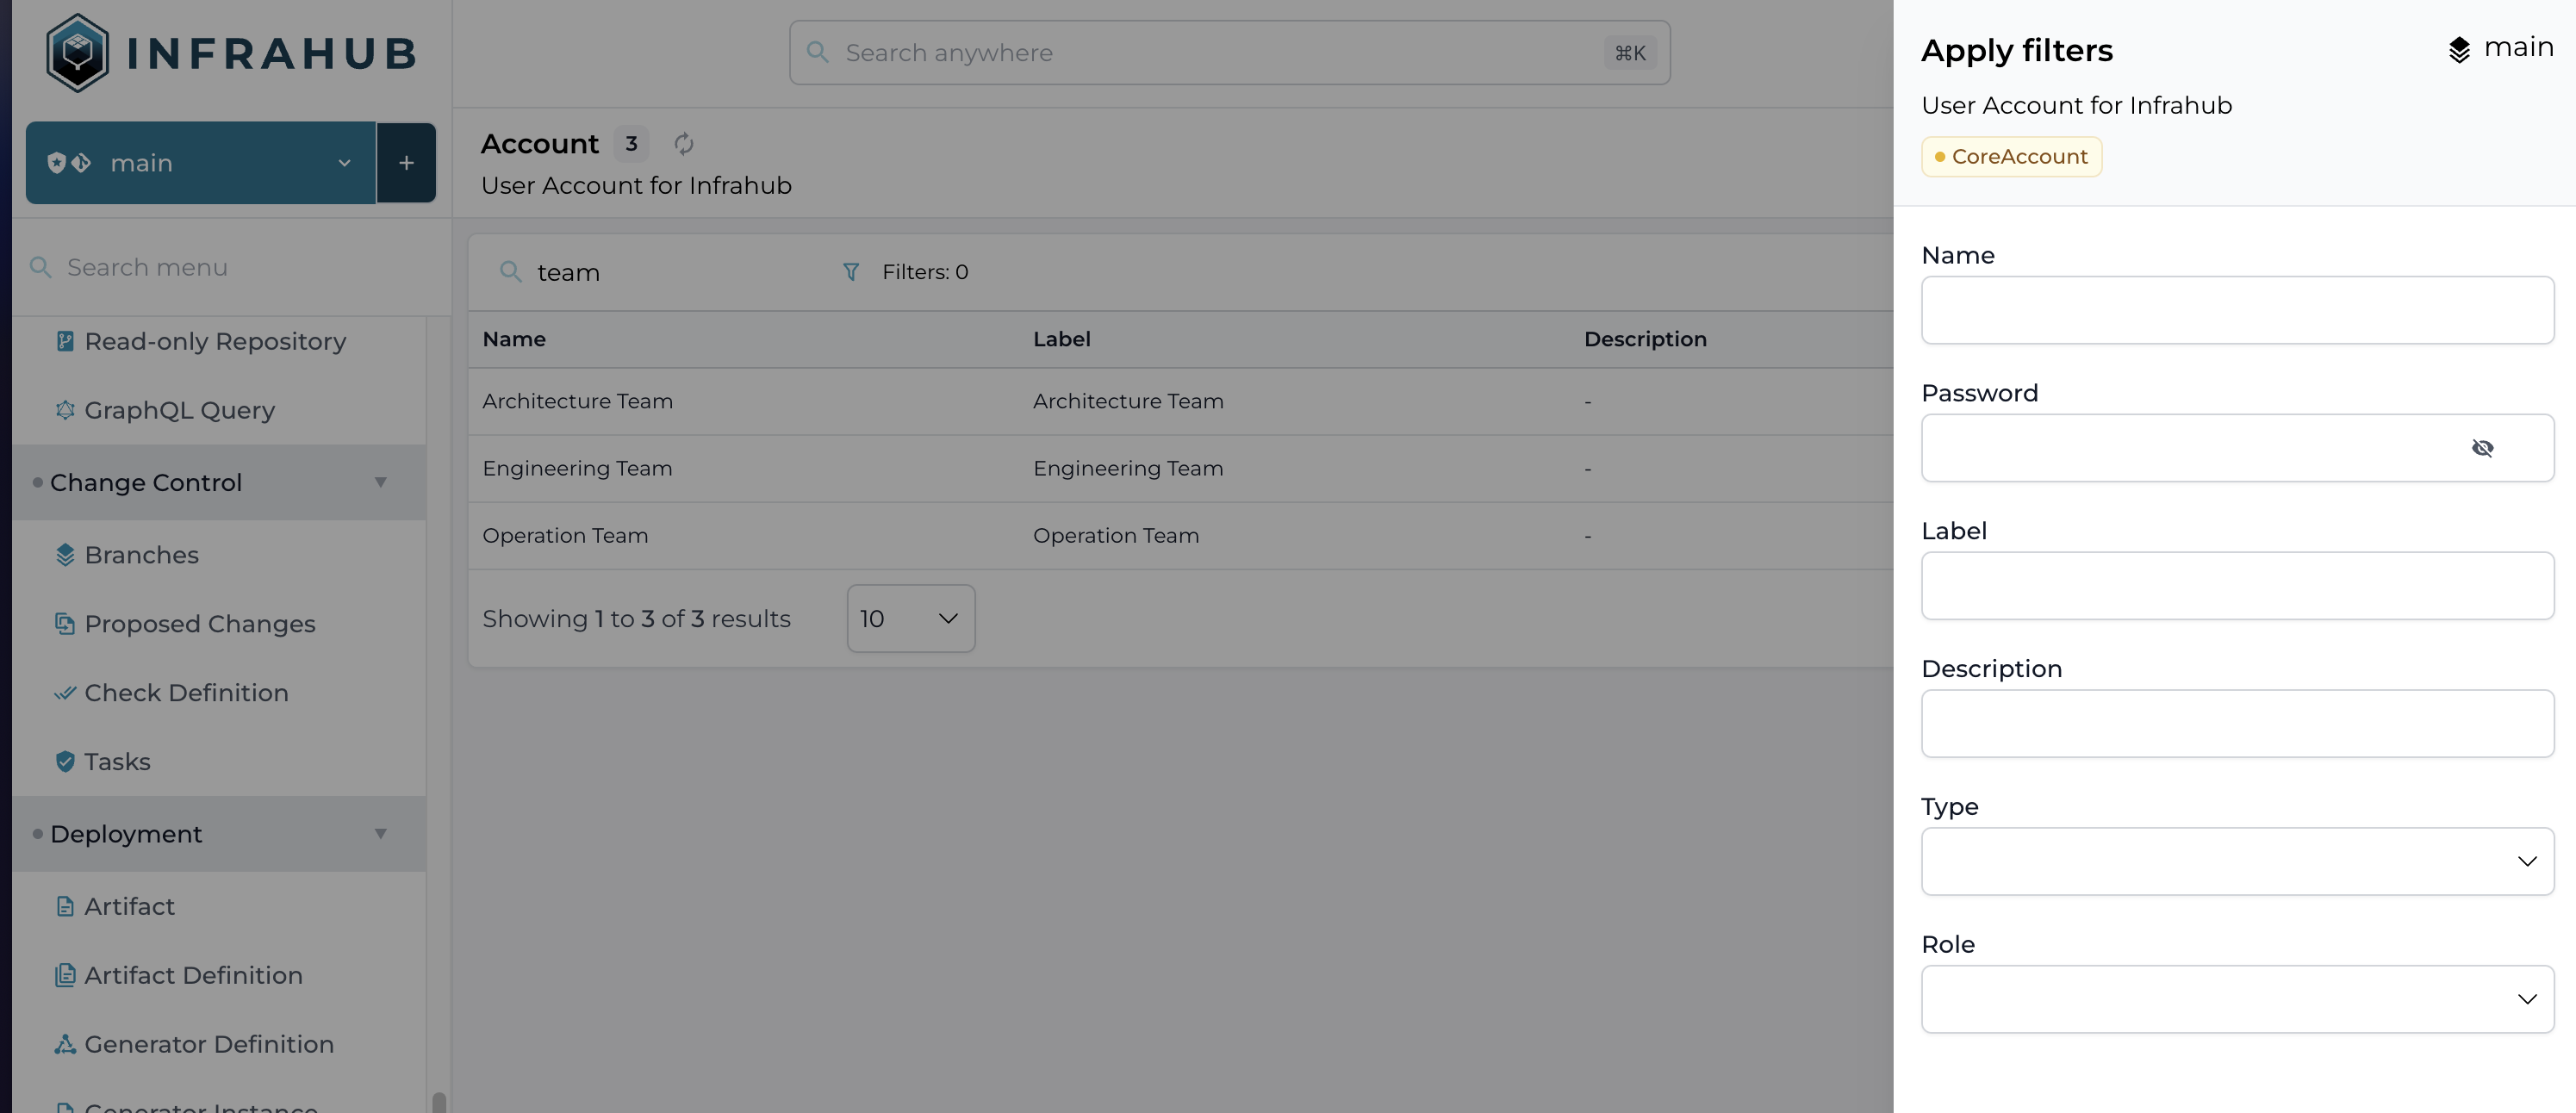Image resolution: width=2576 pixels, height=1113 pixels.
Task: Select the Check Definition icon
Action: pyautogui.click(x=65, y=692)
